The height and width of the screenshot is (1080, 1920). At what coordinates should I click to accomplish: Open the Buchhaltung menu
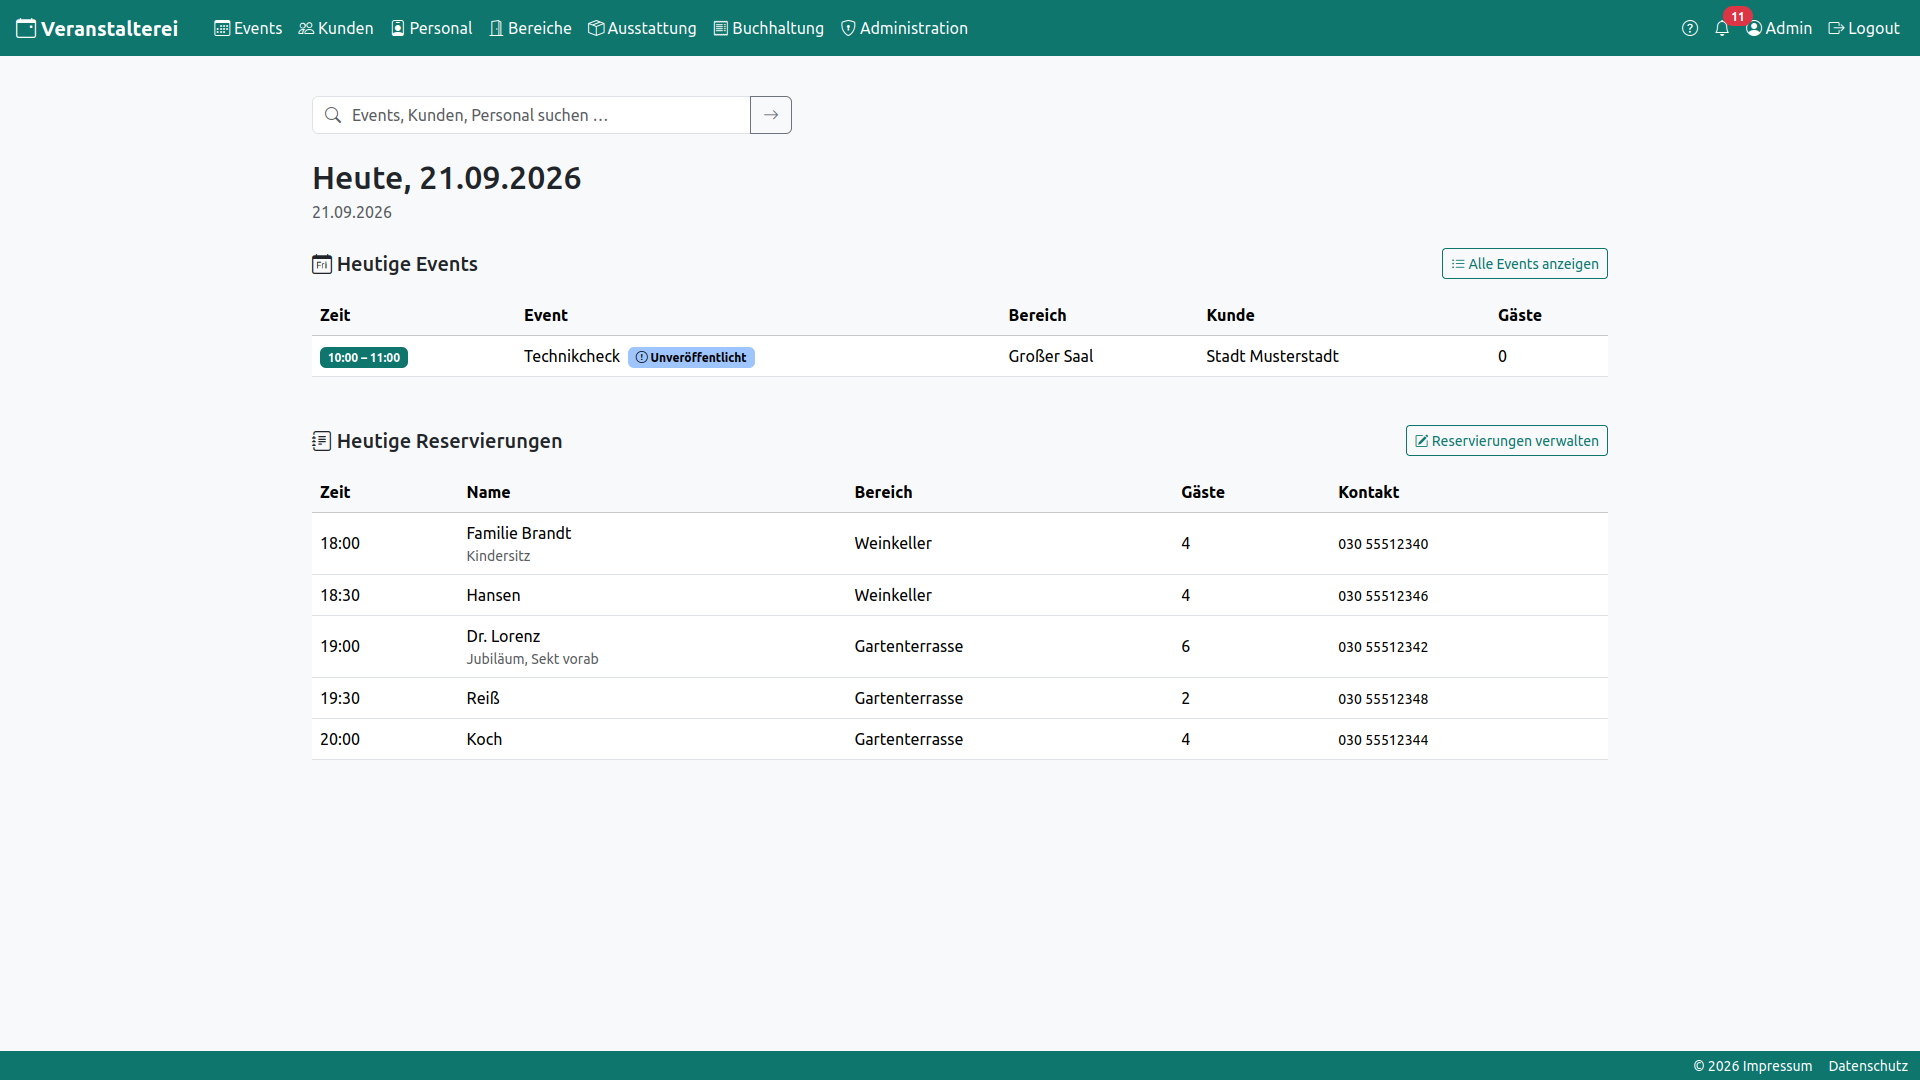click(x=769, y=28)
